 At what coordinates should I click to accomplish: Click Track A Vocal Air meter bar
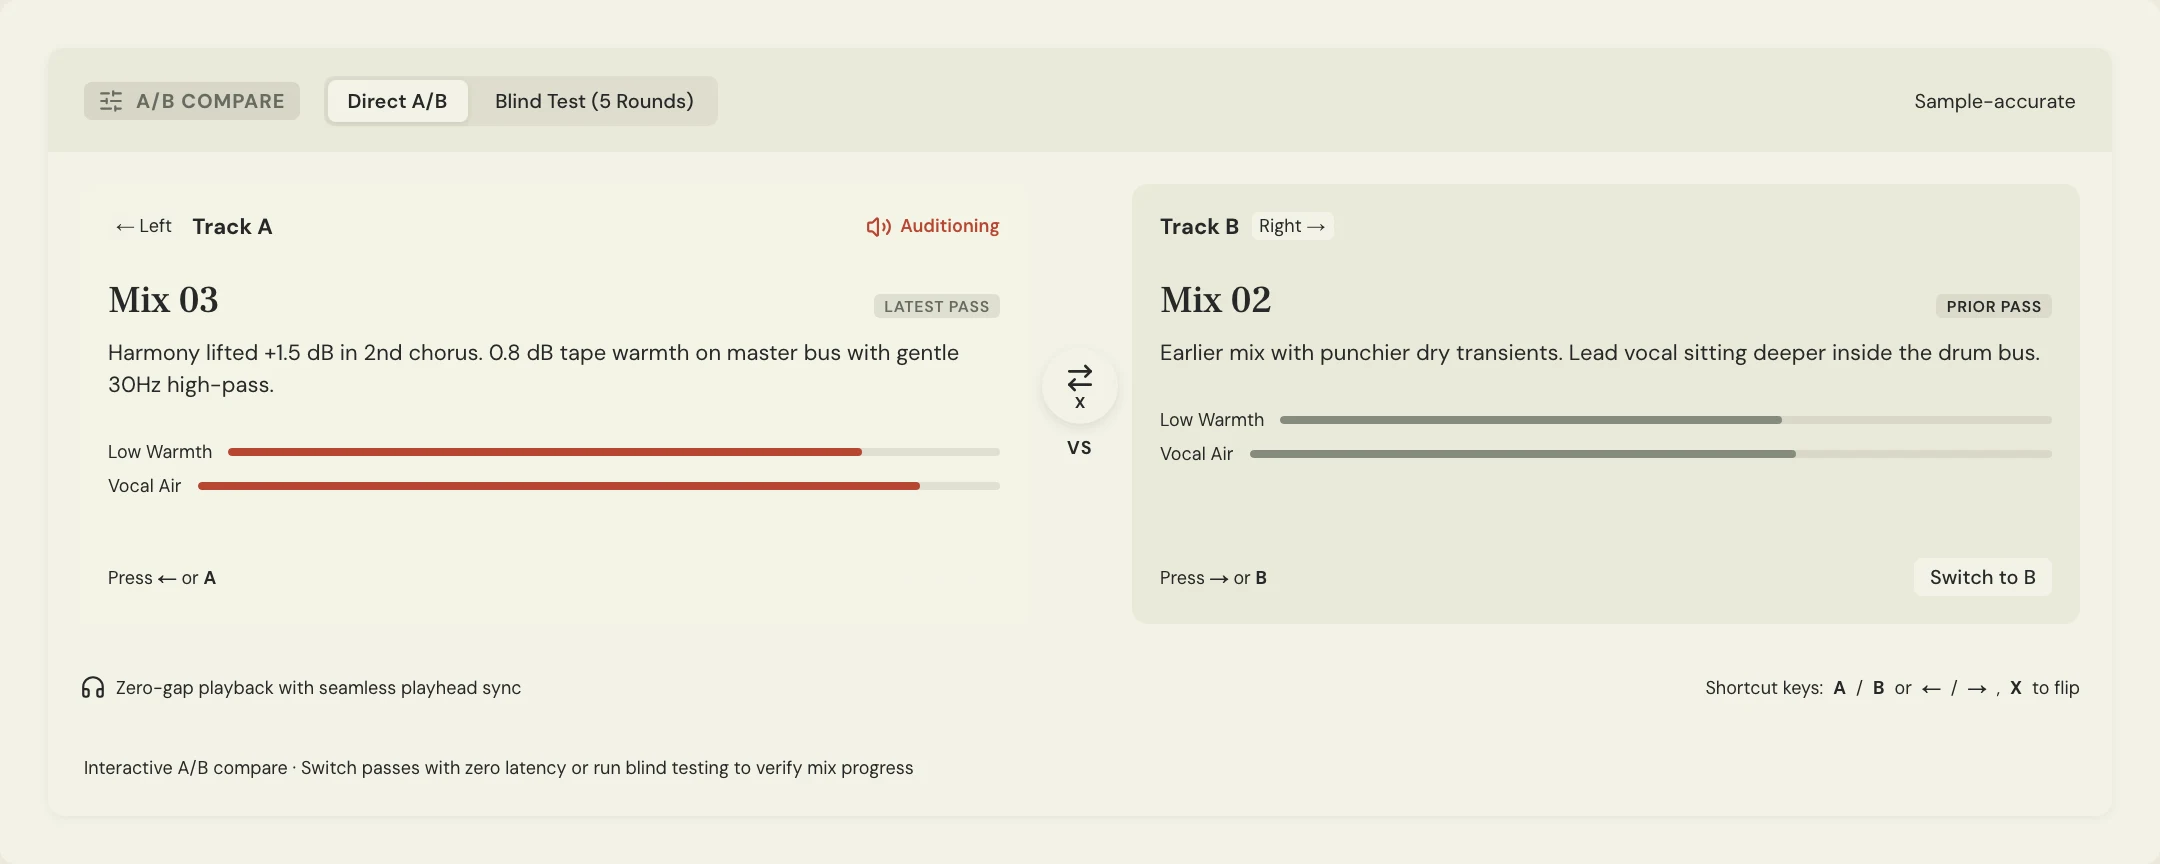point(599,486)
